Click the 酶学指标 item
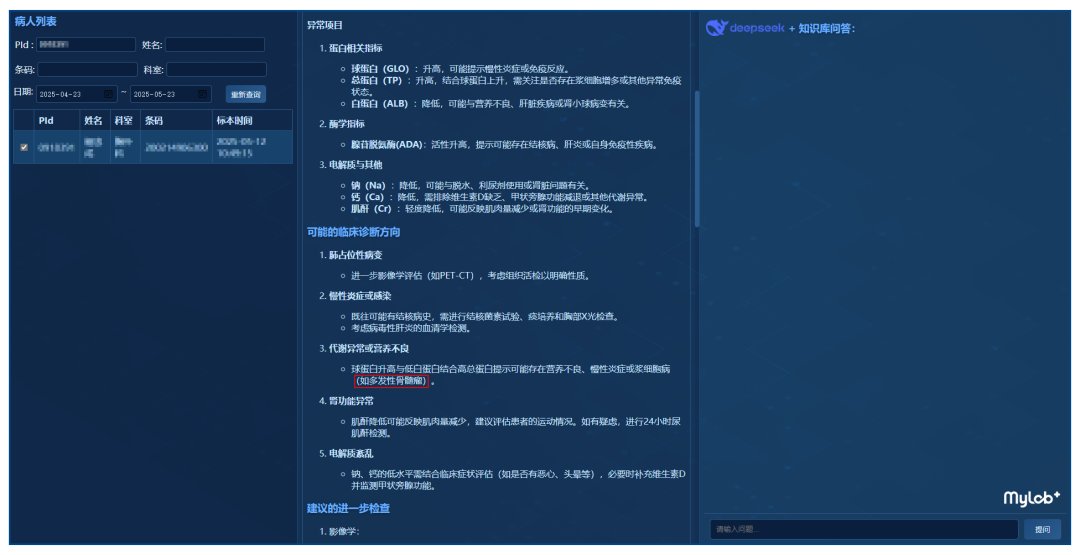Viewport: 1080px width, 555px height. click(346, 124)
